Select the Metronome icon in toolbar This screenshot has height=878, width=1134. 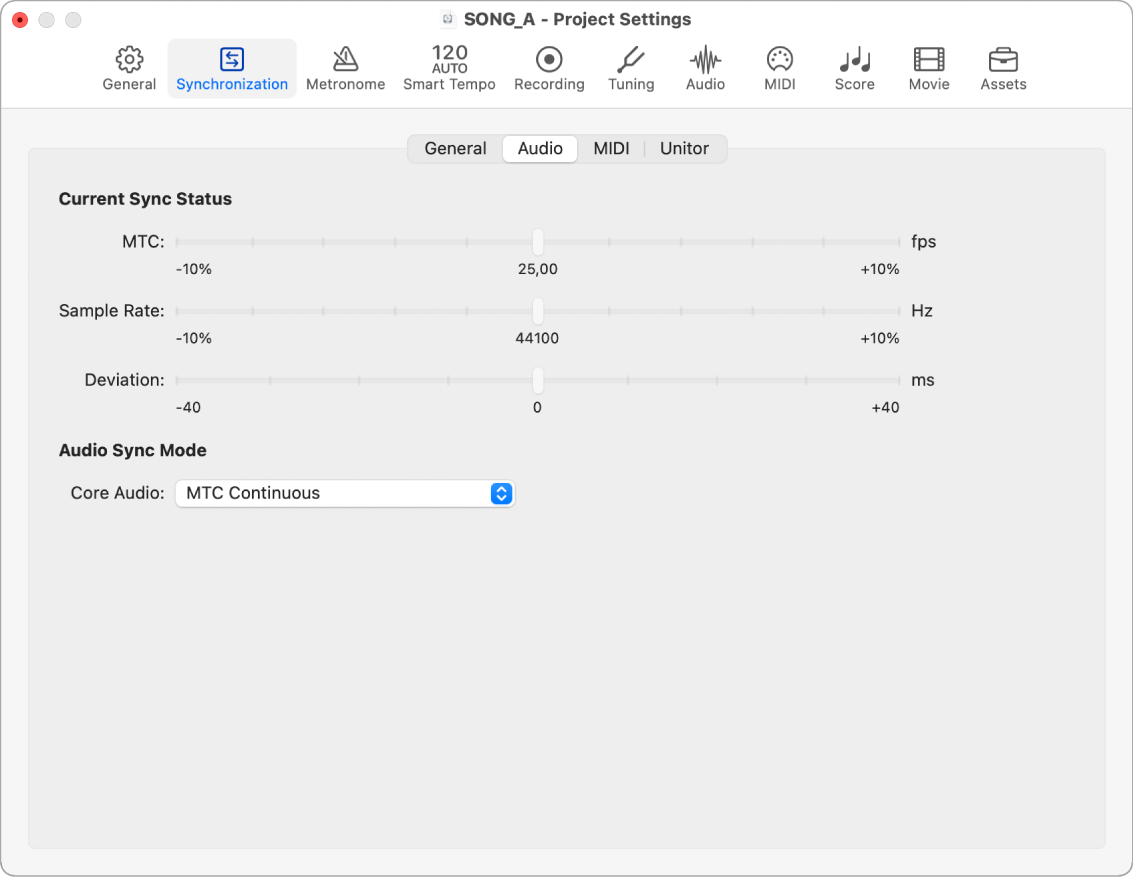345,69
